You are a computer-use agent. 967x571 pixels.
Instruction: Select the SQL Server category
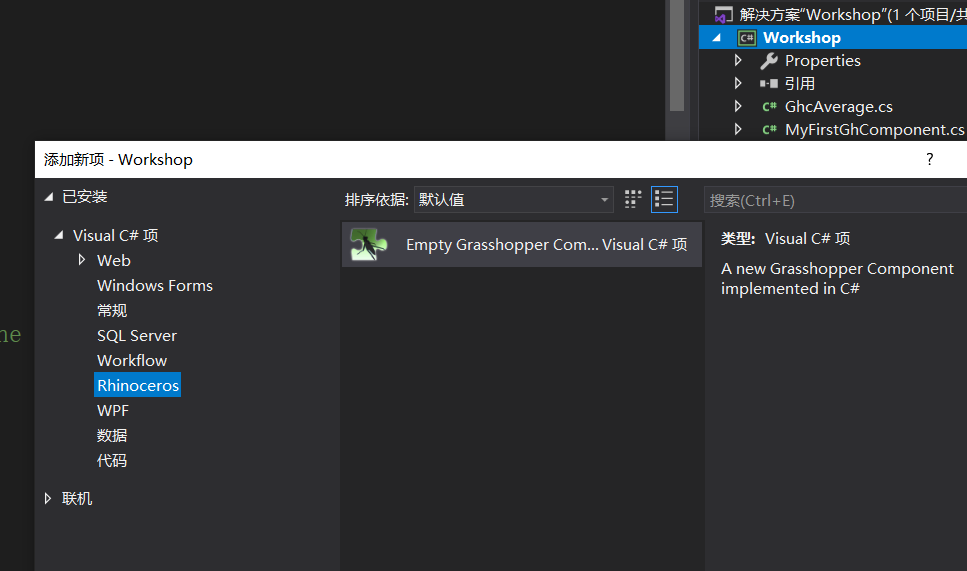pyautogui.click(x=137, y=335)
